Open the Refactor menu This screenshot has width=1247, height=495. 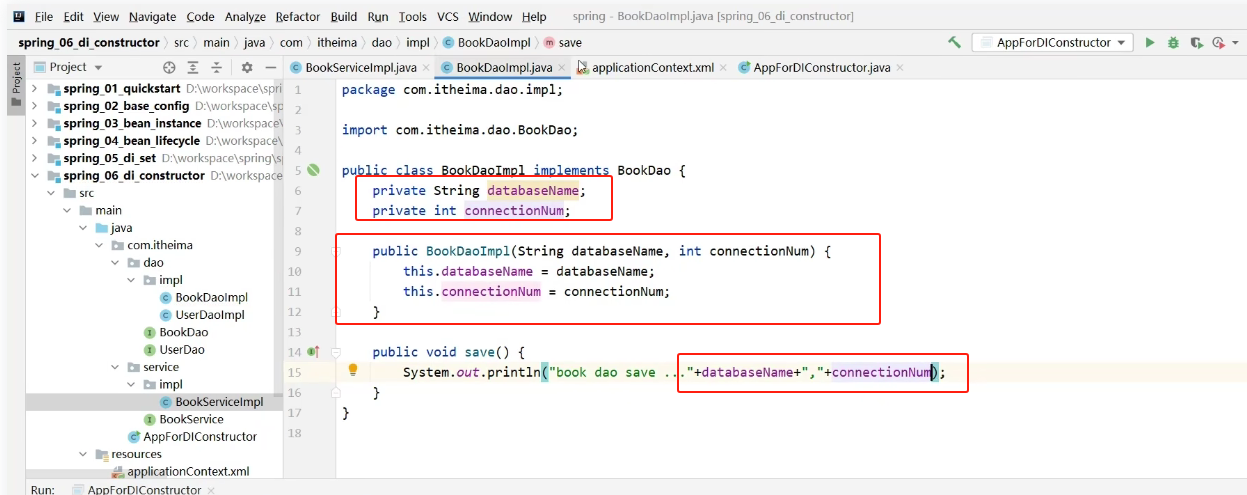coord(298,17)
